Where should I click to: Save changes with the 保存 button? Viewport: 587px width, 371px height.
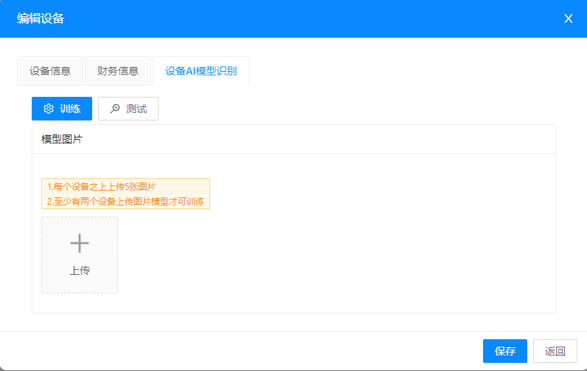click(505, 351)
